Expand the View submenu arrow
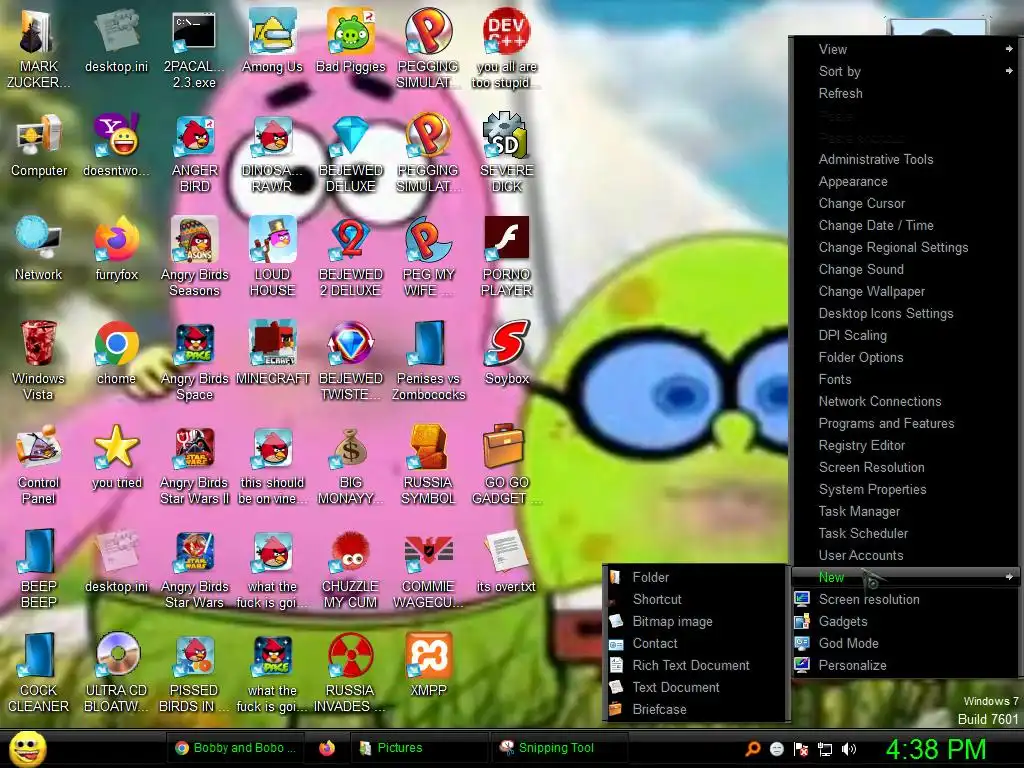The image size is (1024, 768). coord(1009,49)
